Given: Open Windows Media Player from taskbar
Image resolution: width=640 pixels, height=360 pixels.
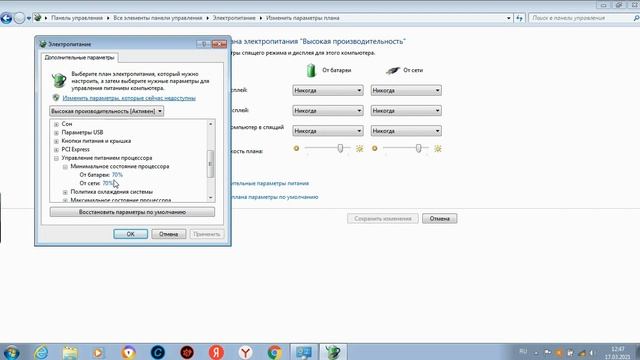Looking at the screenshot, I should pos(99,352).
